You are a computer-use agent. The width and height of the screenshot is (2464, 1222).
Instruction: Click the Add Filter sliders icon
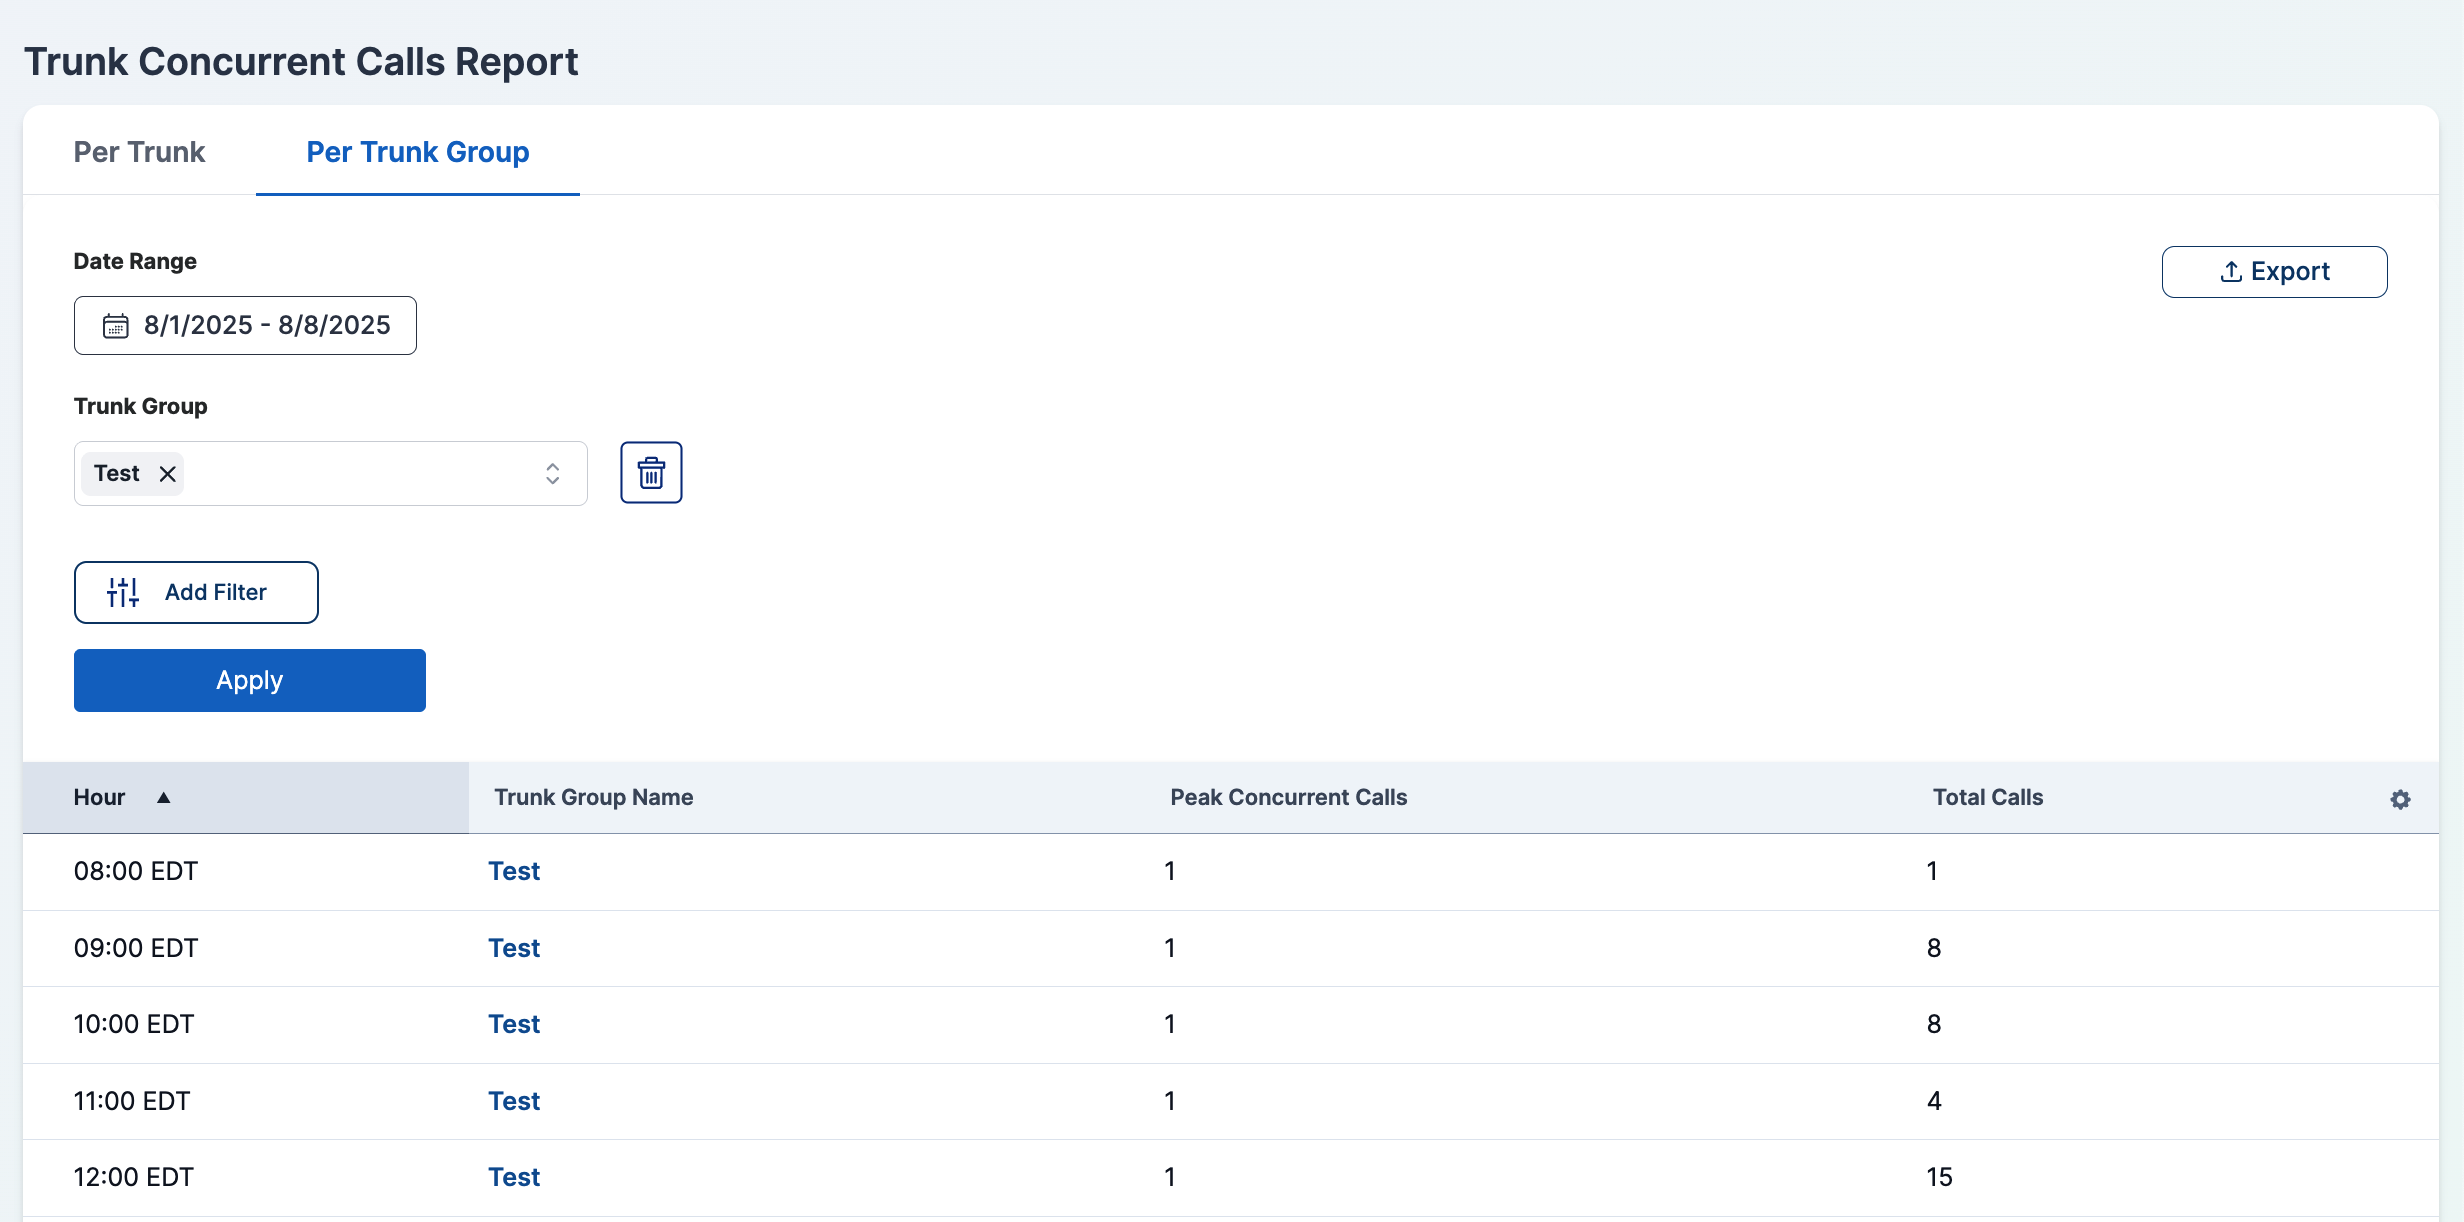point(122,592)
